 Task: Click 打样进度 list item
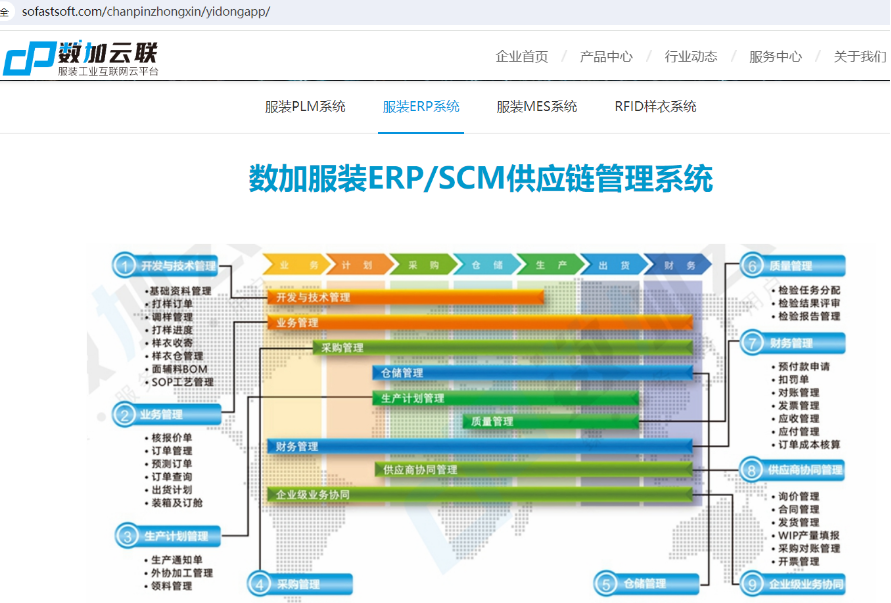170,330
